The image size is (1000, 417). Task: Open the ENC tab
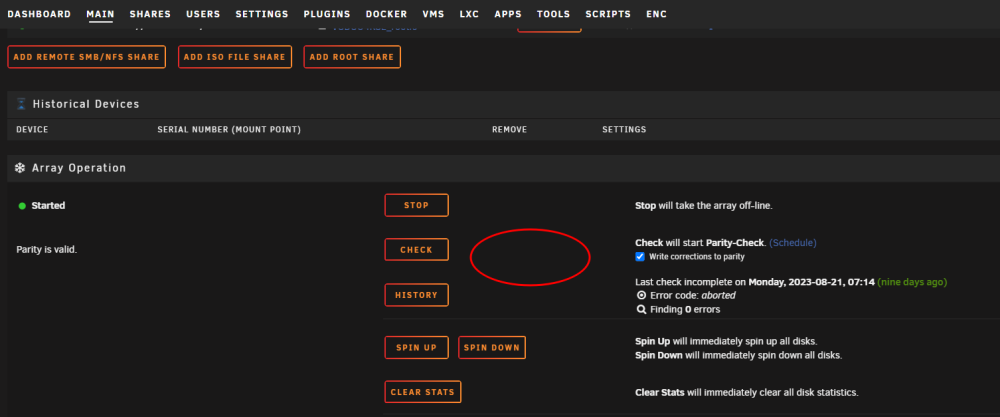click(656, 14)
